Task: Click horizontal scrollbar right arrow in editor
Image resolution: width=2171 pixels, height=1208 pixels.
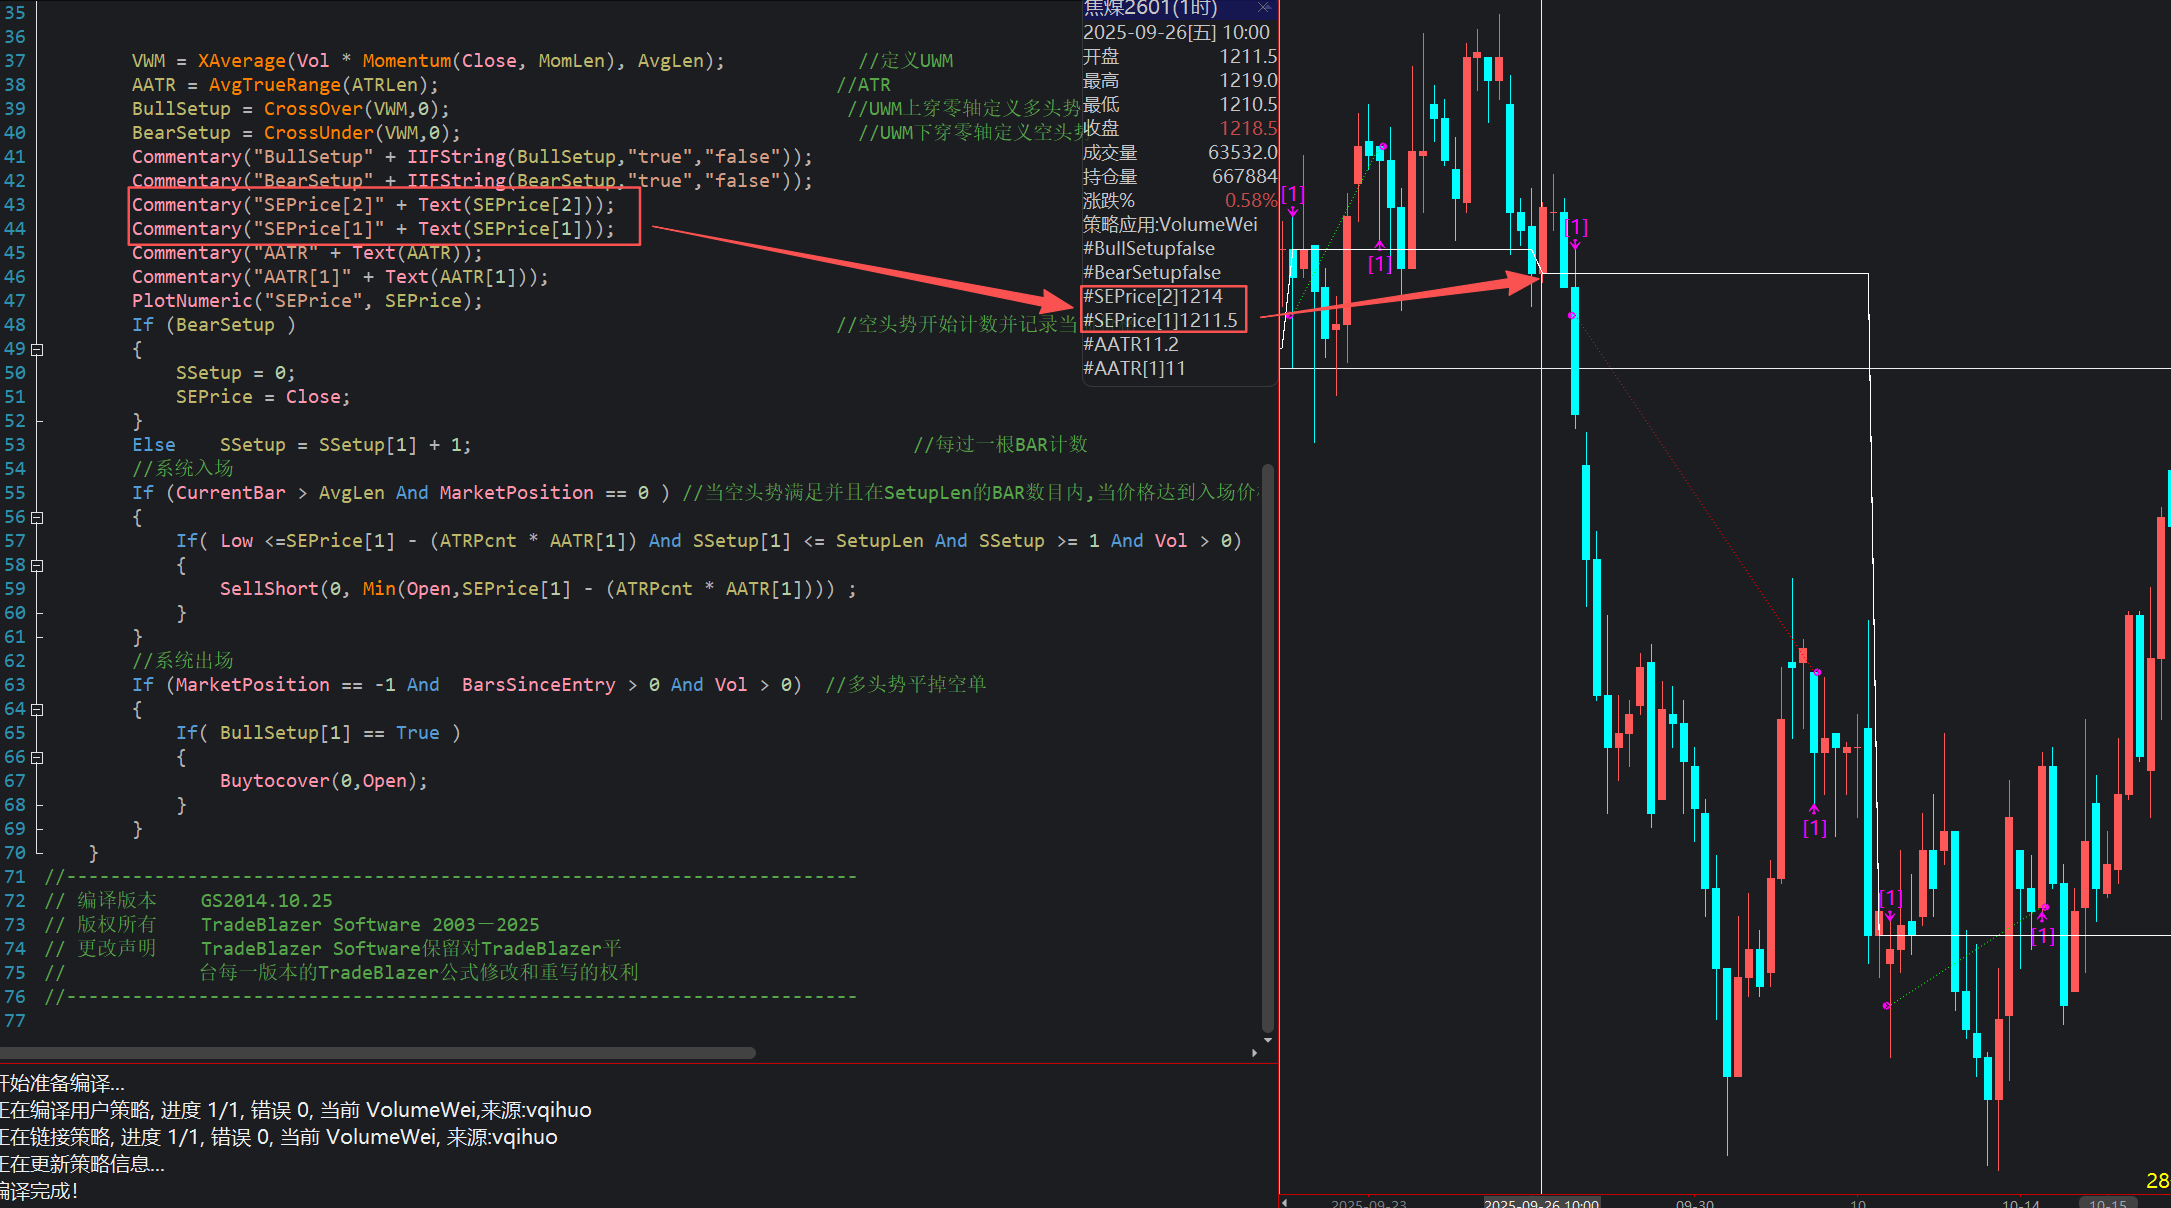Action: pyautogui.click(x=1254, y=1053)
